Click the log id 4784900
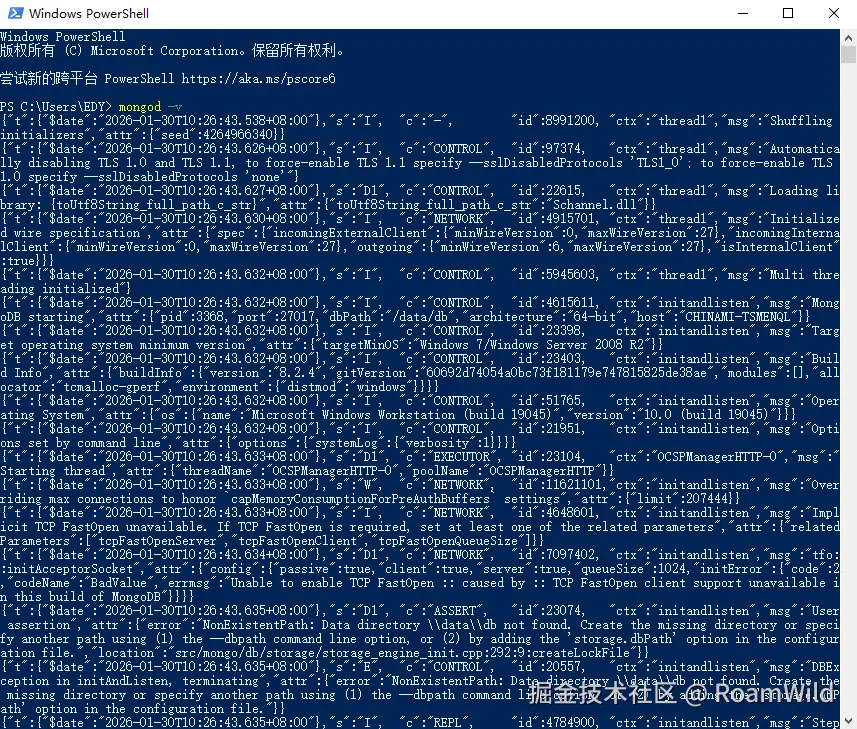 569,722
